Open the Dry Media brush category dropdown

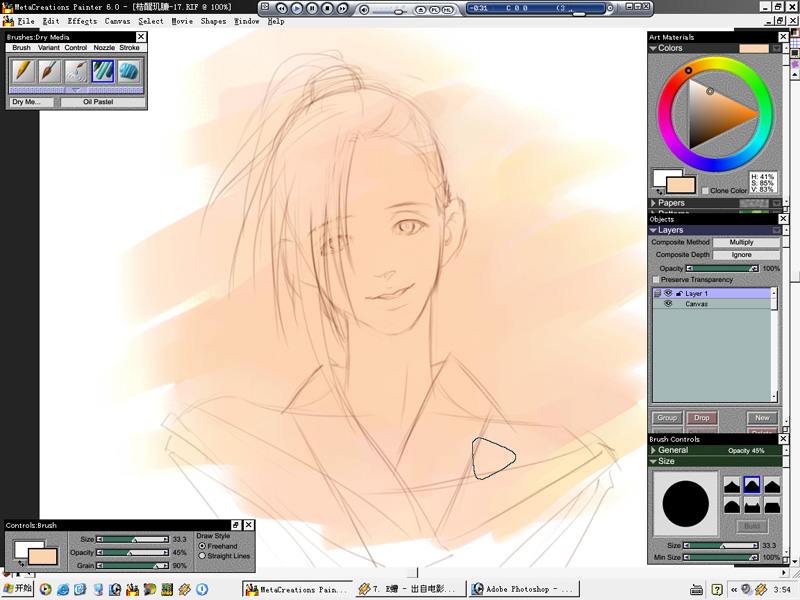pos(32,102)
